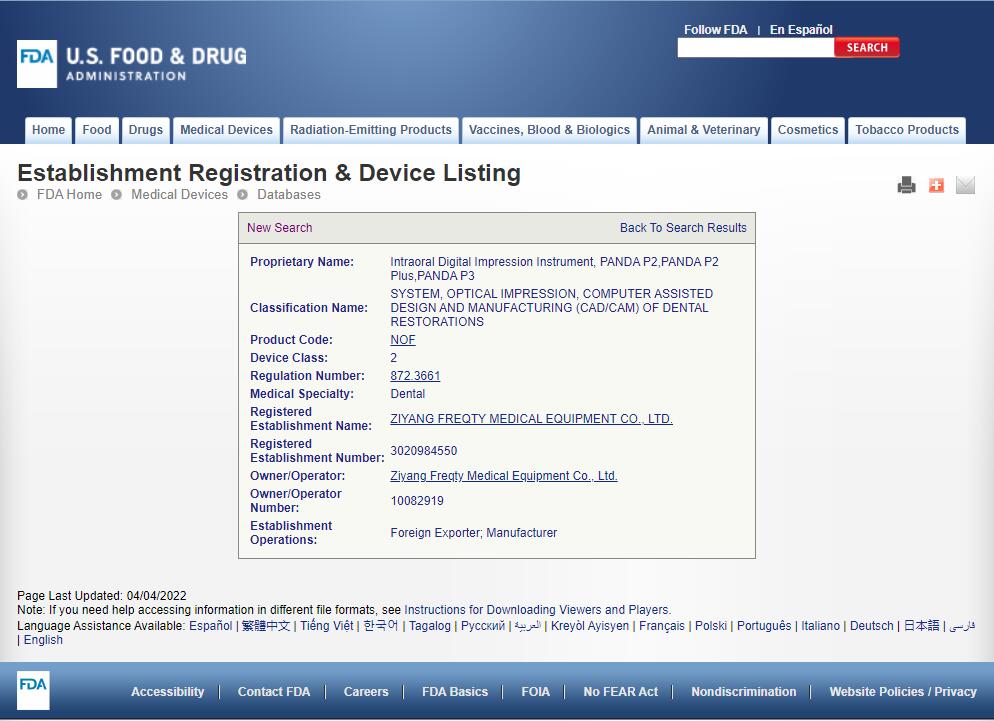Click the bullet icon before FDA Home
994x721 pixels.
23,195
